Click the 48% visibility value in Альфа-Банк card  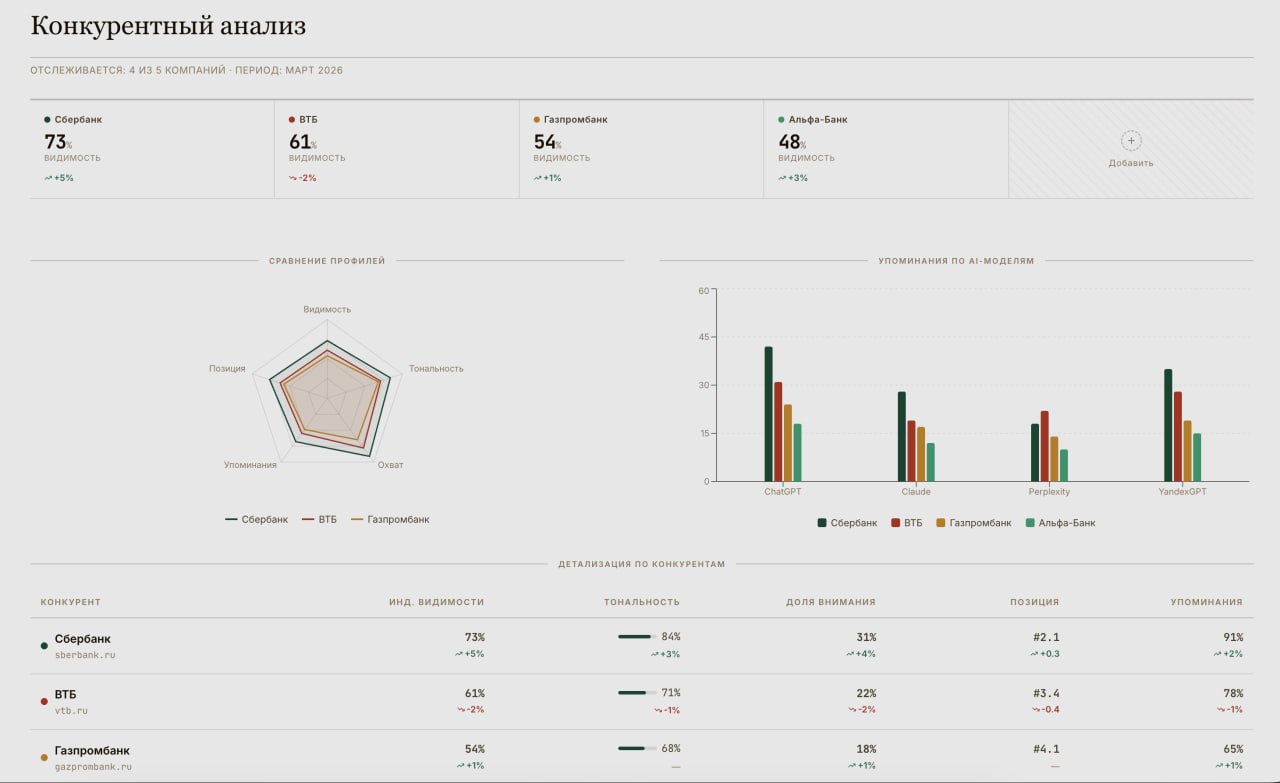(792, 142)
